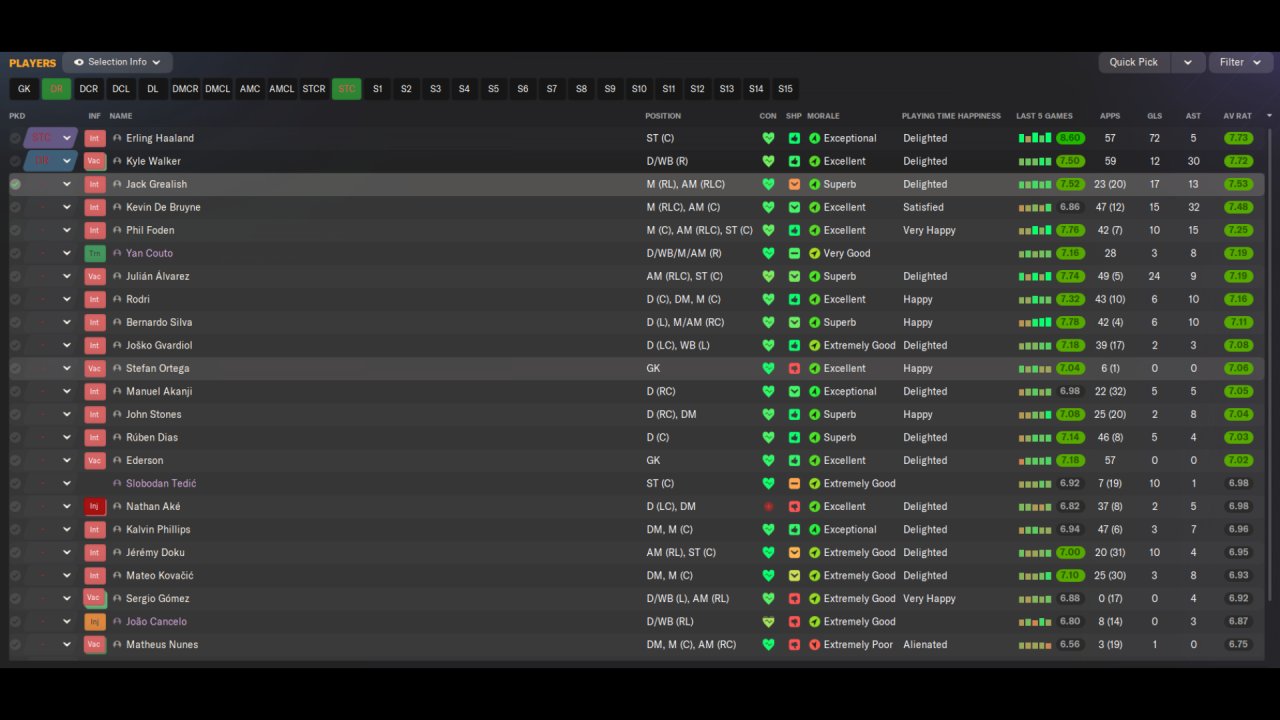Screen dimensions: 1280x720
Task: Click Matheus Nunes' red morale icon
Action: tap(814, 644)
